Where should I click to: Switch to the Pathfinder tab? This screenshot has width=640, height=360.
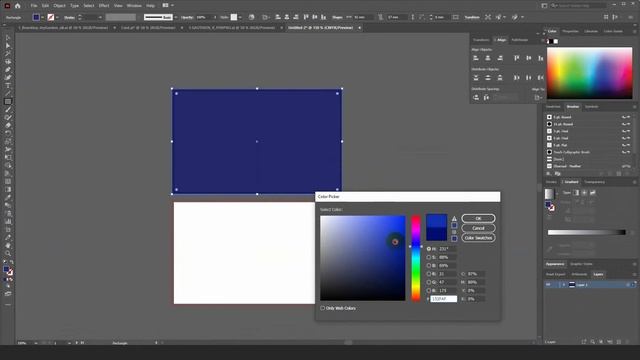(520, 40)
